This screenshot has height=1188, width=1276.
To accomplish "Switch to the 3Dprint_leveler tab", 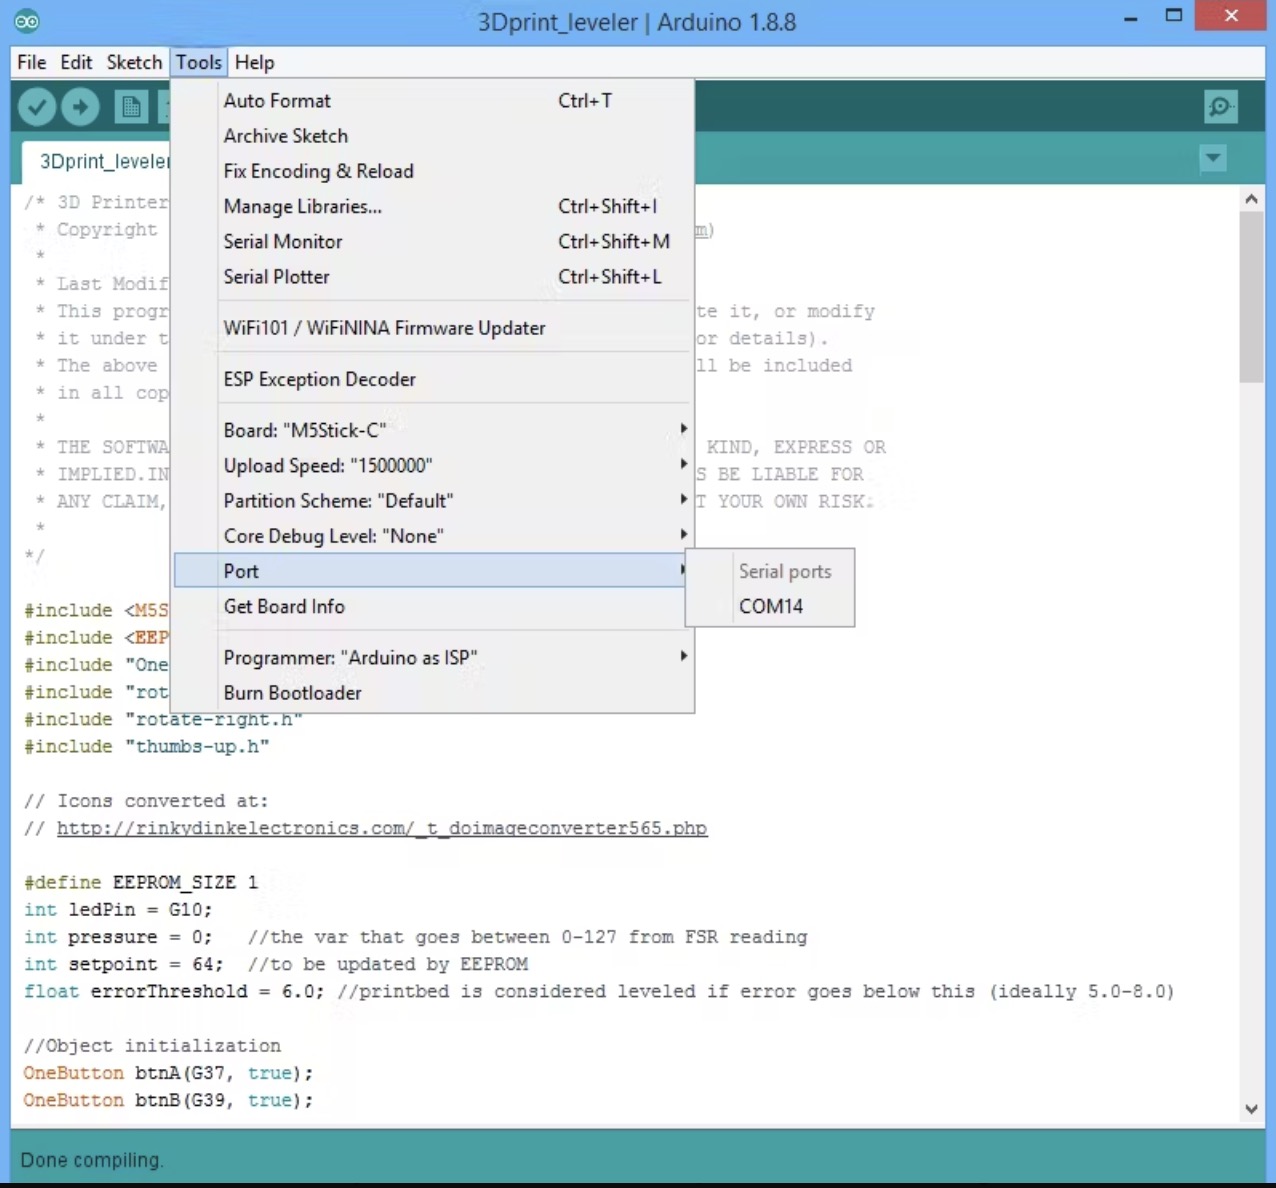I will pyautogui.click(x=100, y=161).
